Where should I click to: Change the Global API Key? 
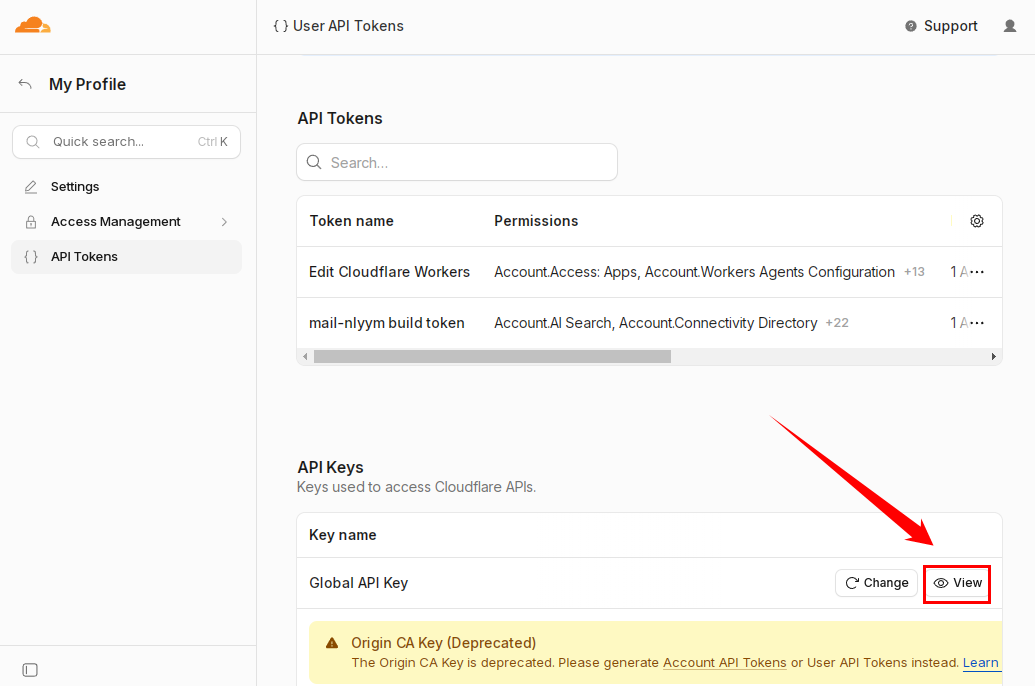877,583
